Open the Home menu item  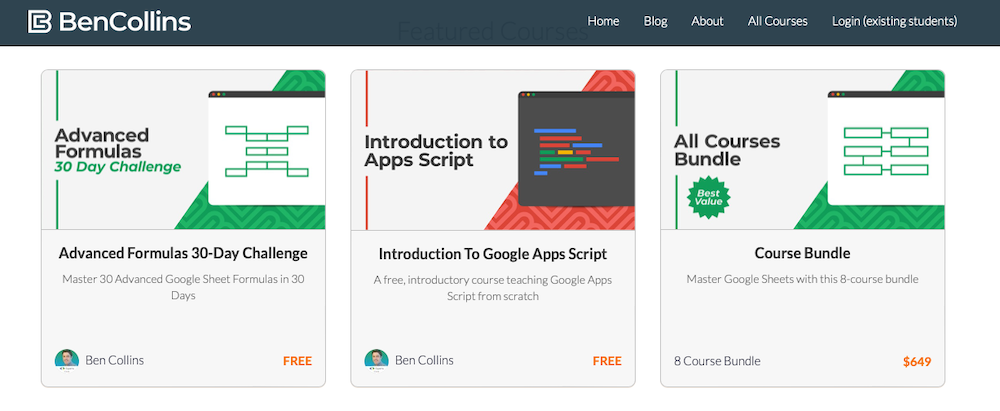tap(603, 21)
